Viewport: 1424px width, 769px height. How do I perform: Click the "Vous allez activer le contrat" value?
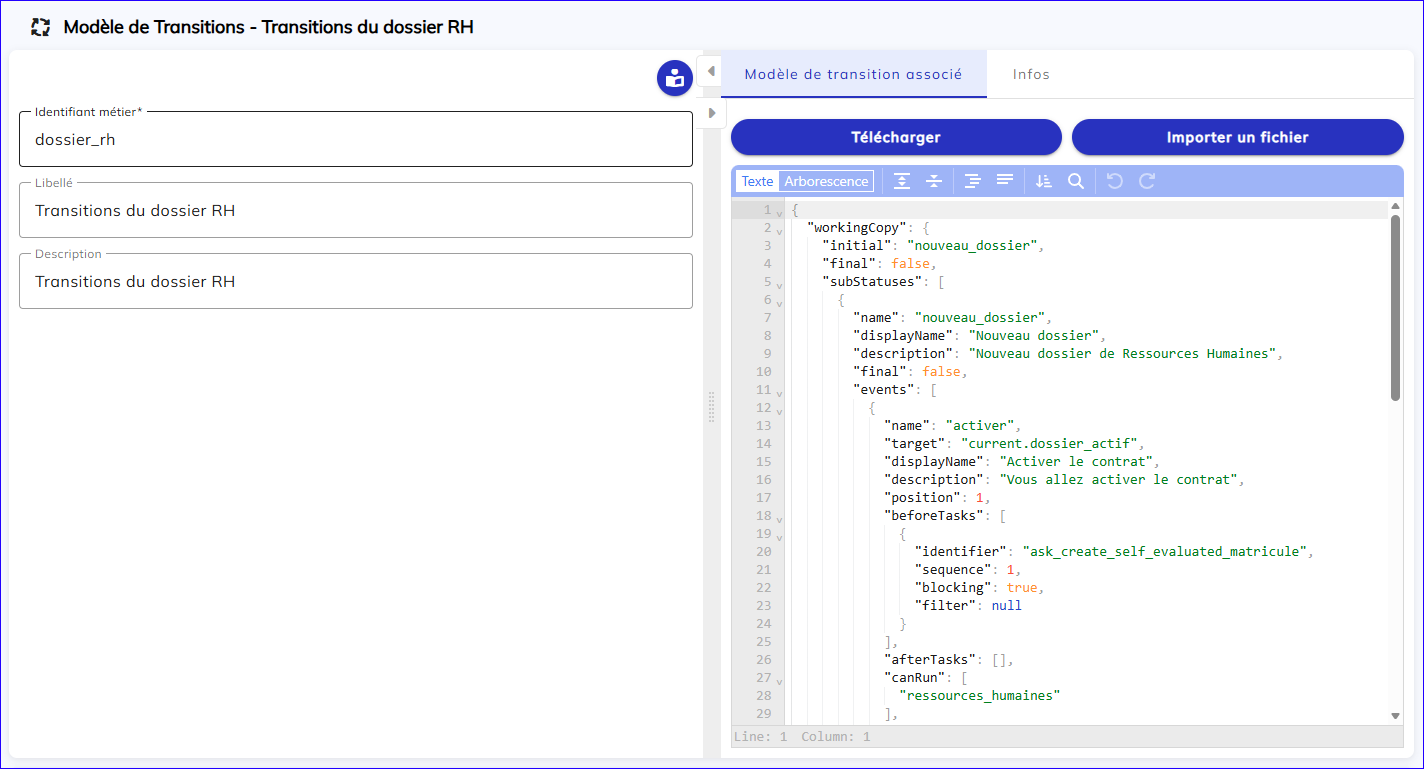[1119, 479]
